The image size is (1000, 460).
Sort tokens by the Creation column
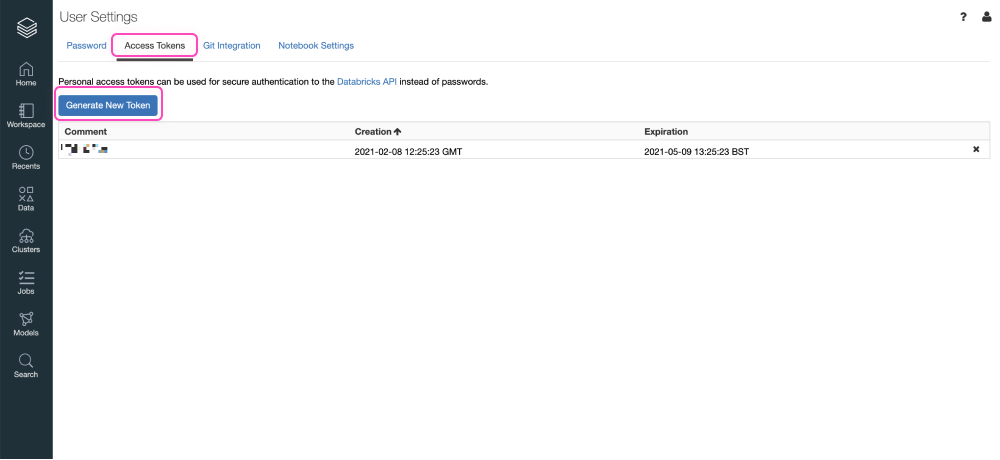tap(377, 132)
